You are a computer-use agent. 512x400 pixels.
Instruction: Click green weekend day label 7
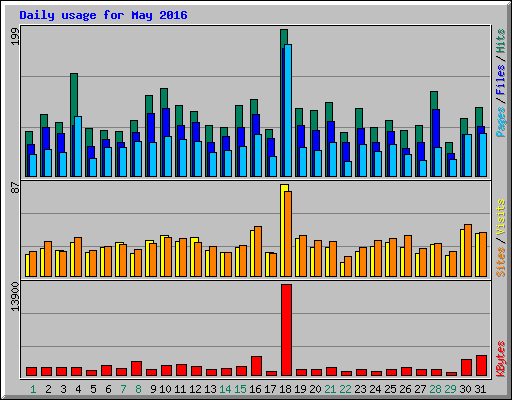(123, 389)
